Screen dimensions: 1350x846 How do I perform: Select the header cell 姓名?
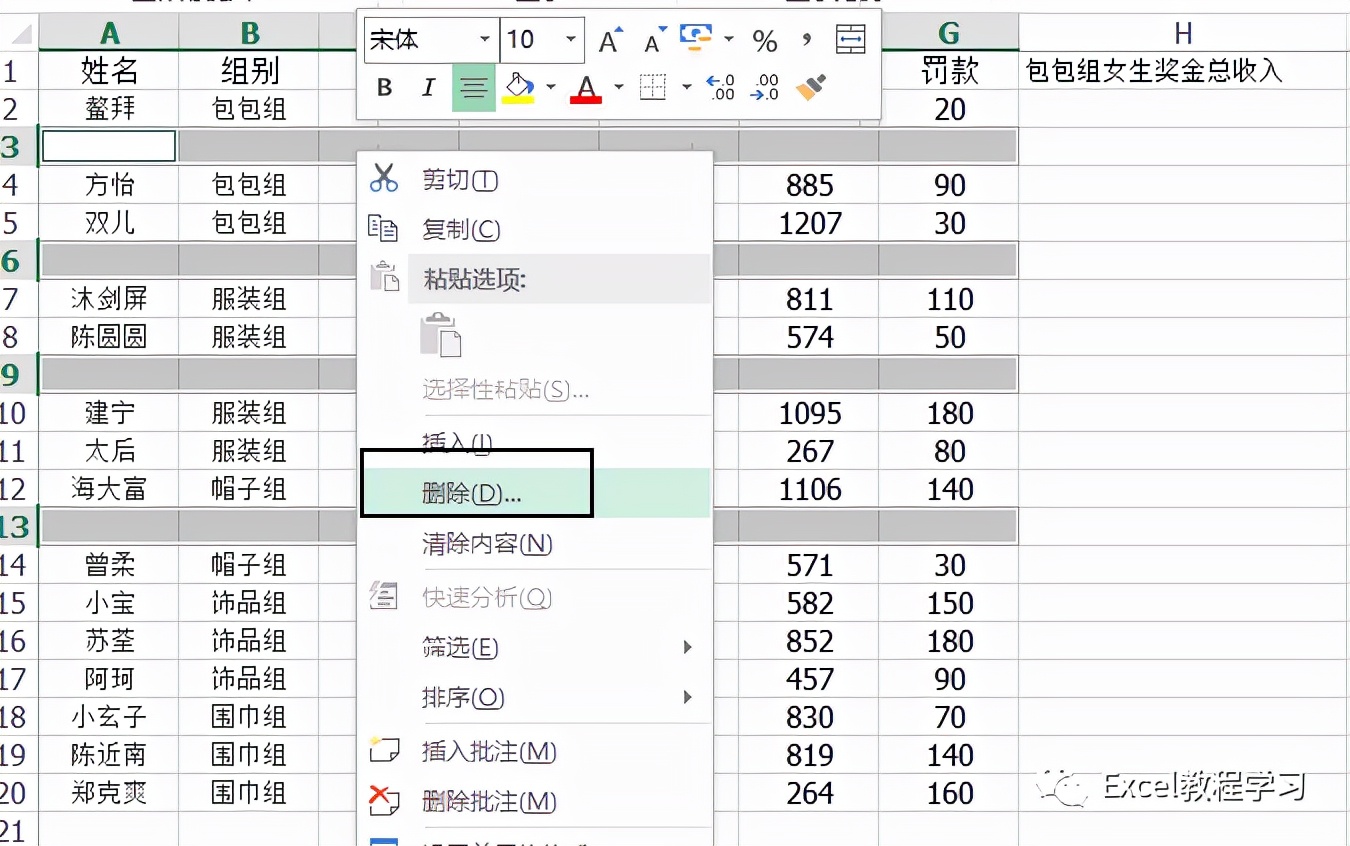pyautogui.click(x=109, y=71)
